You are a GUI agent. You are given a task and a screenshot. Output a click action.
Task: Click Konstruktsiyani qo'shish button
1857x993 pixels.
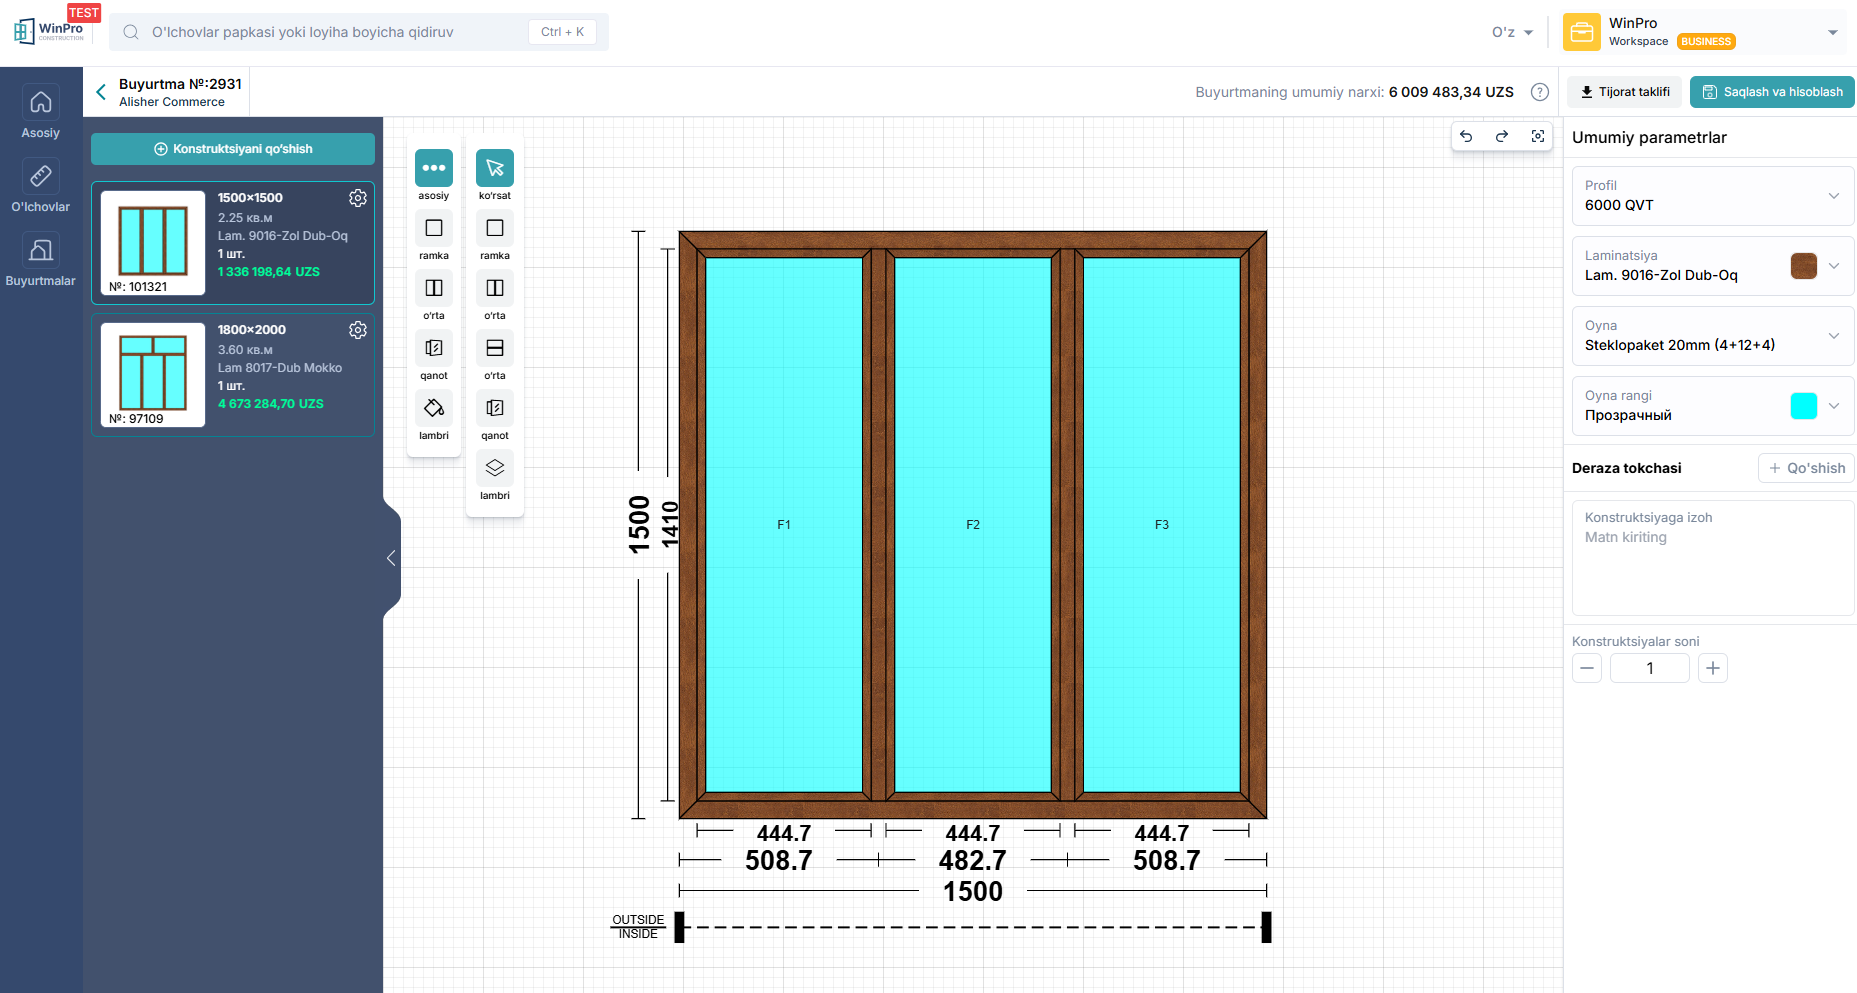coord(233,149)
